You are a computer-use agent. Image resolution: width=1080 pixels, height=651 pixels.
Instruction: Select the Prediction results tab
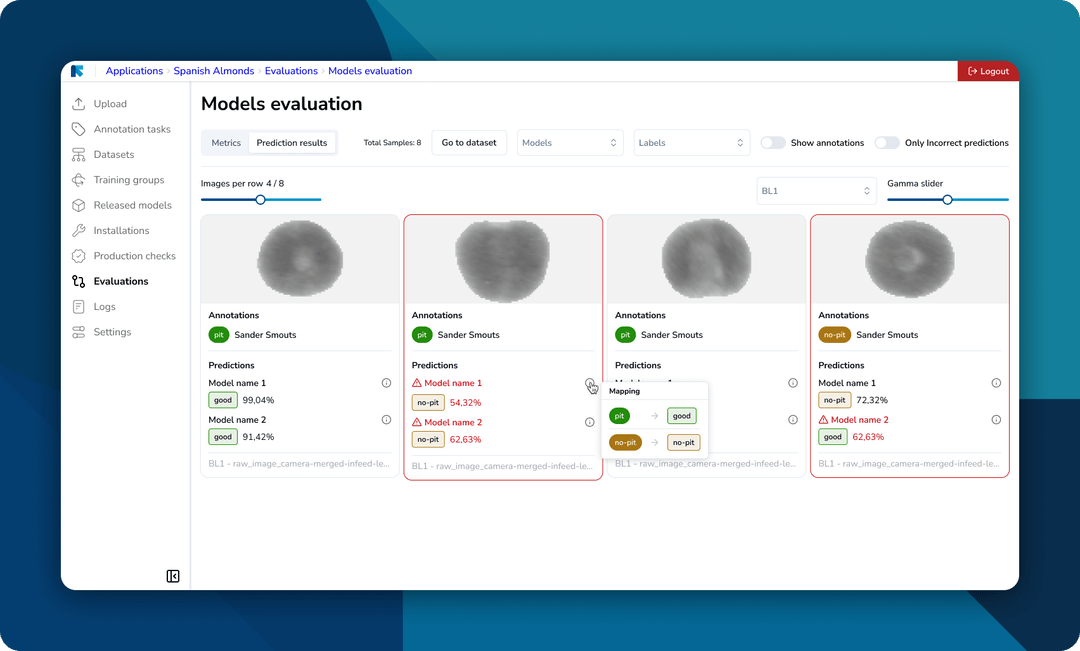pos(292,142)
